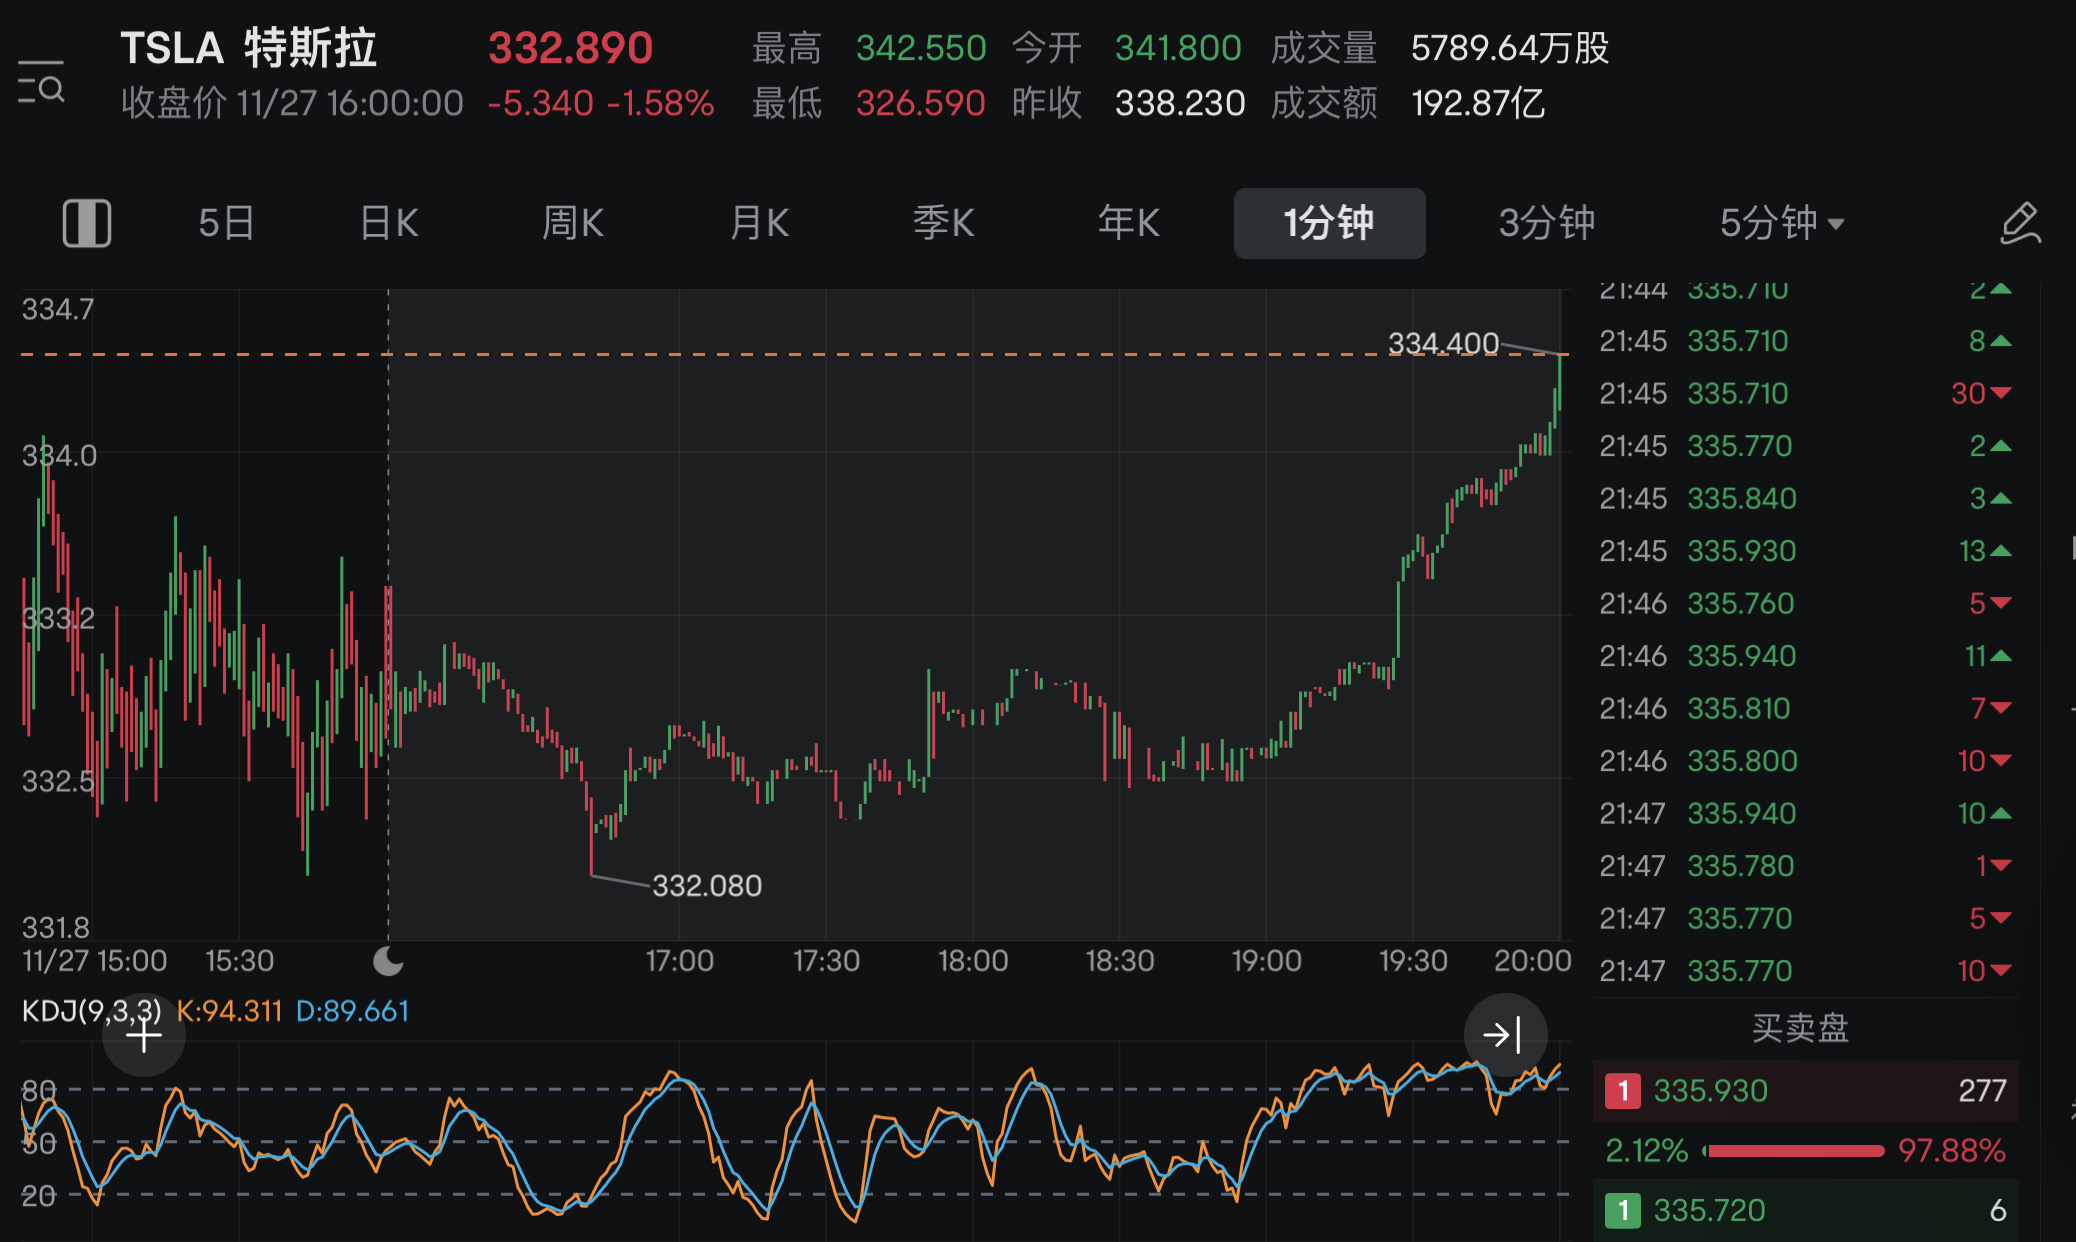Expand the 5分钟 interval dropdown
The width and height of the screenshot is (2076, 1242).
pos(1782,223)
